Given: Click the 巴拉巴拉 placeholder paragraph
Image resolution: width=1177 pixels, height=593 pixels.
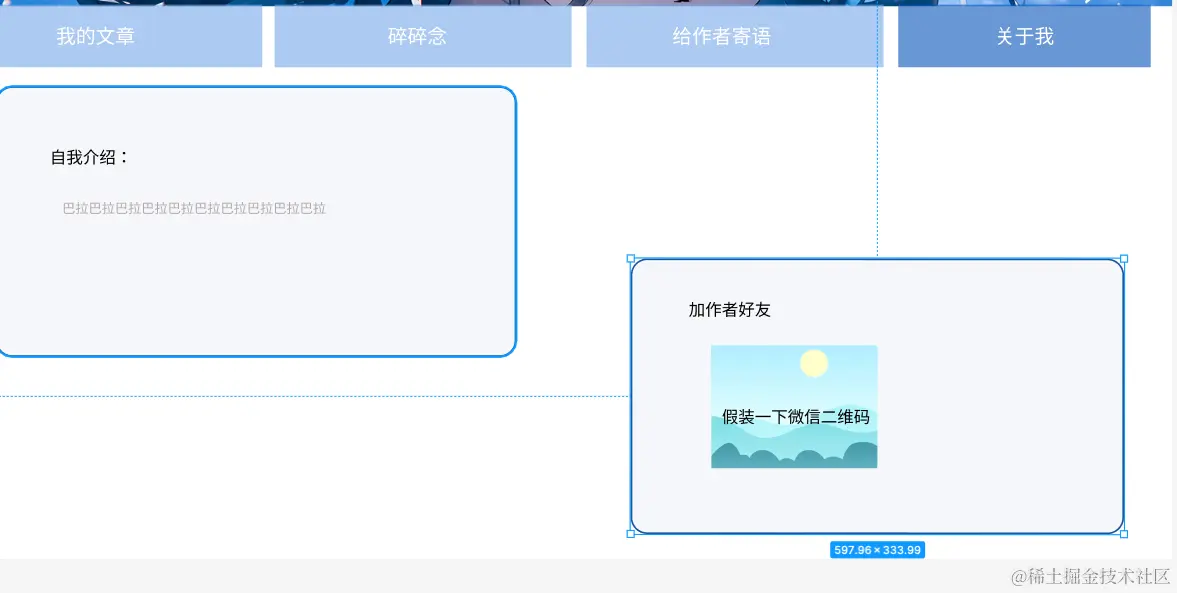Looking at the screenshot, I should pos(194,209).
